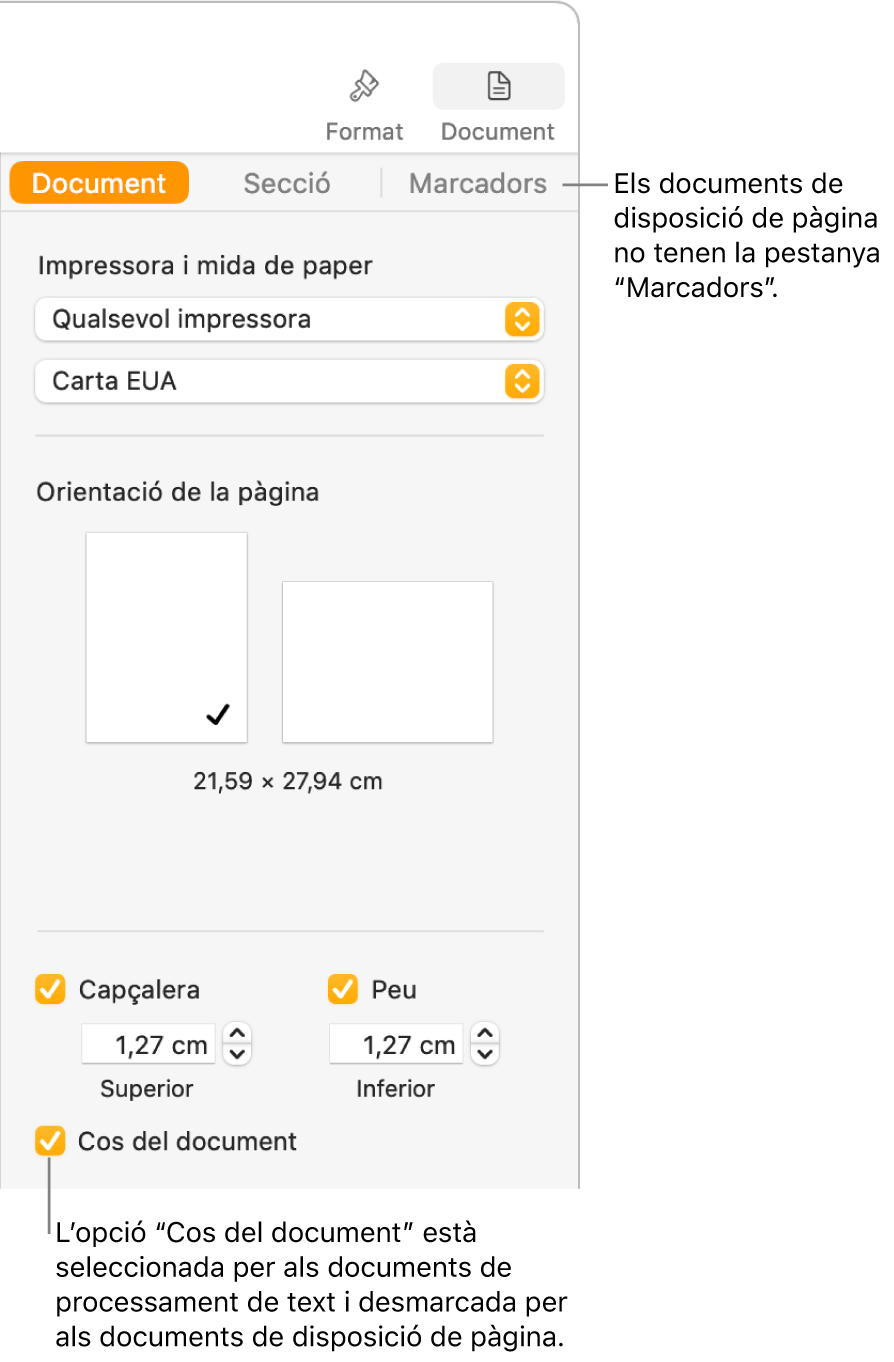Open the Marcadors tab
The image size is (894, 1362).
(x=478, y=184)
